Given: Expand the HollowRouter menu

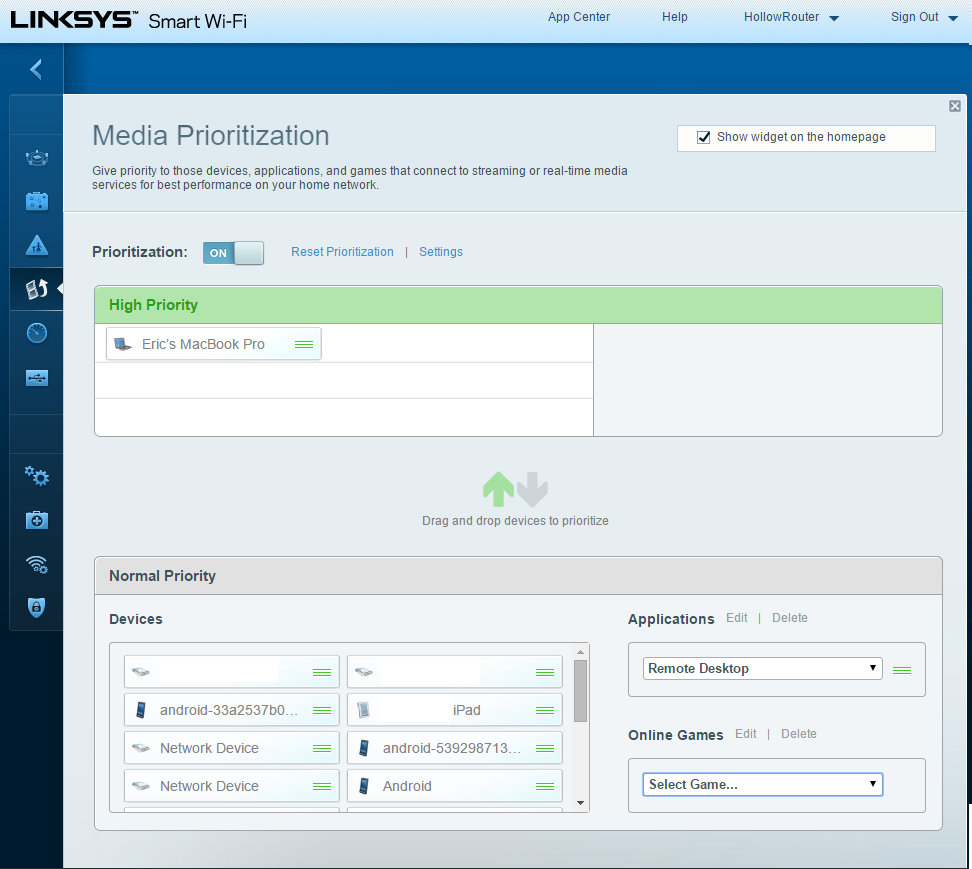Looking at the screenshot, I should coord(791,17).
